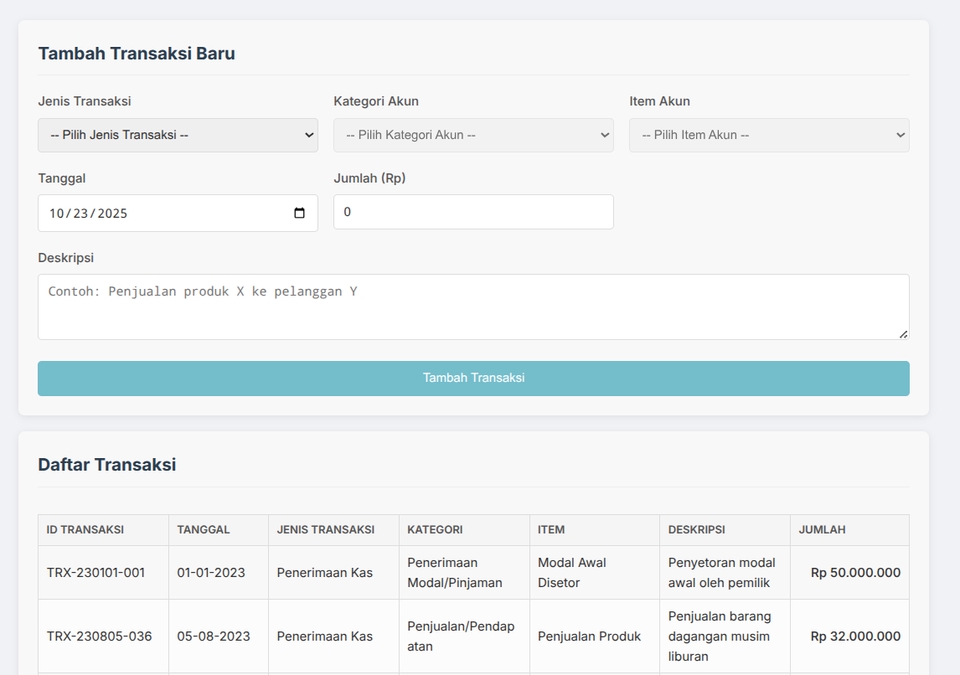Expand the '-- Pilih Jenis Transaksi --' selector
This screenshot has width=960, height=675.
pyautogui.click(x=177, y=134)
